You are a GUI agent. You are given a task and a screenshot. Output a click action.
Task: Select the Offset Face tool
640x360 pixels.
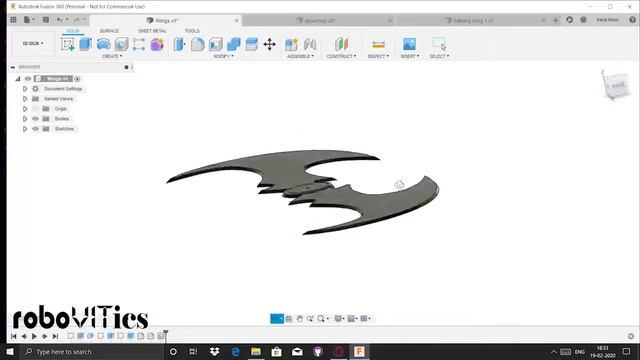[251, 44]
